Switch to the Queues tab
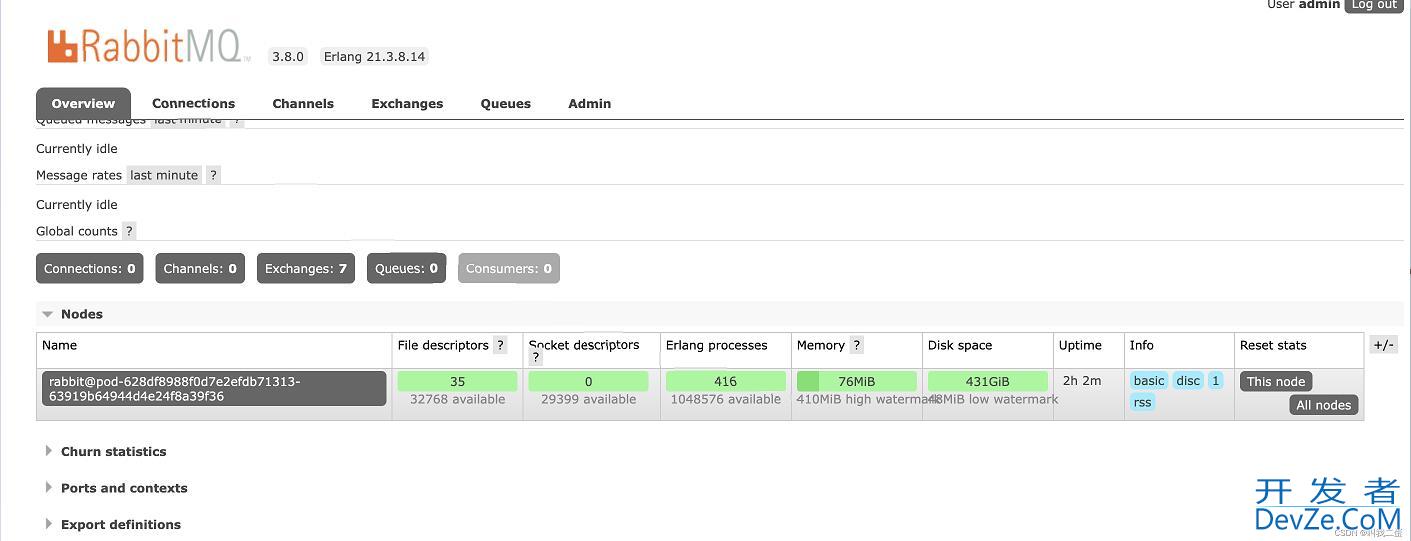The image size is (1411, 541). (x=506, y=103)
